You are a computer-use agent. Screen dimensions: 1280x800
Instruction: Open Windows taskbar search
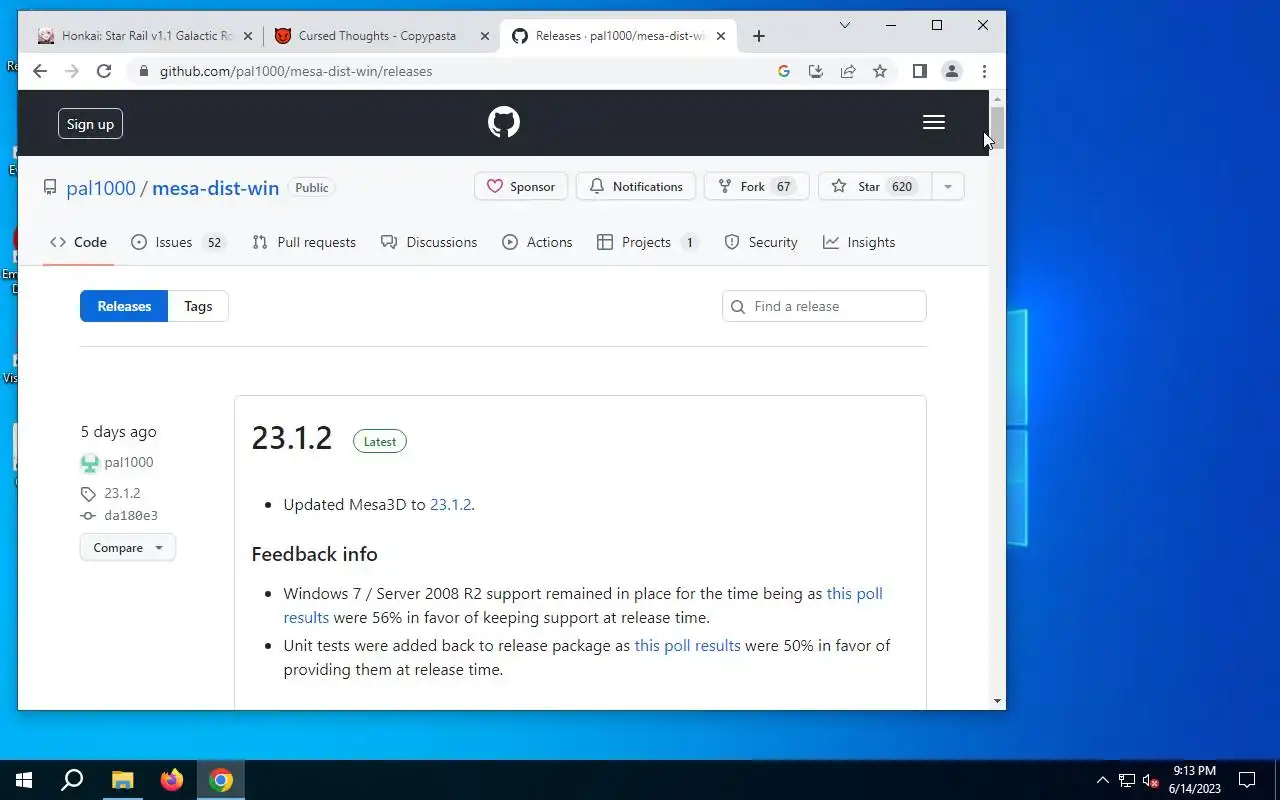coord(72,780)
